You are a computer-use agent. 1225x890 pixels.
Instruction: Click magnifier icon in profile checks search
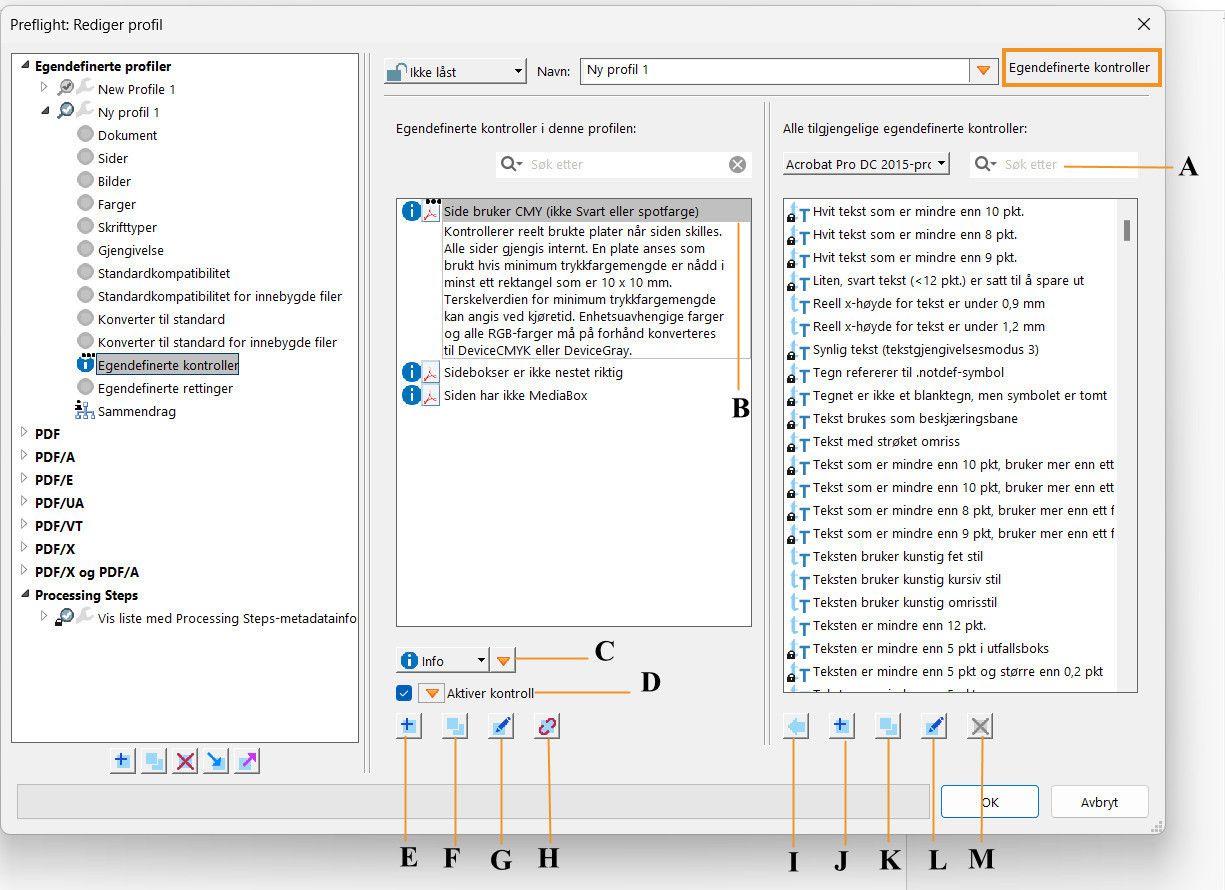512,164
